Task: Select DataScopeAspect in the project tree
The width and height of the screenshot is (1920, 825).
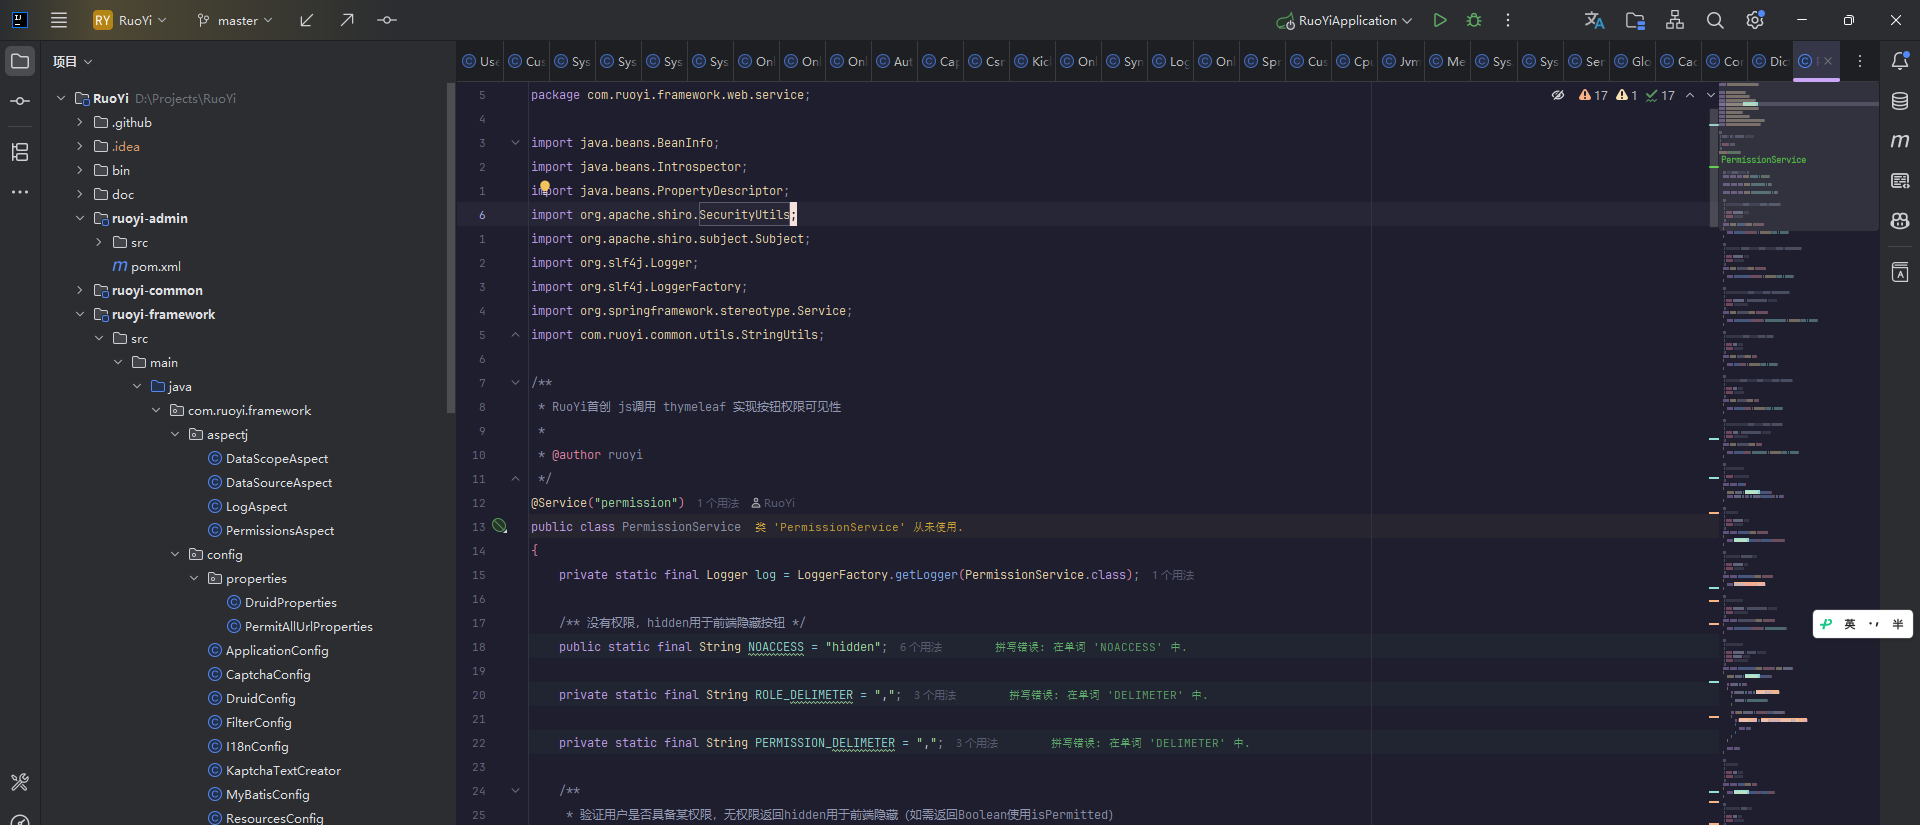Action: coord(277,458)
